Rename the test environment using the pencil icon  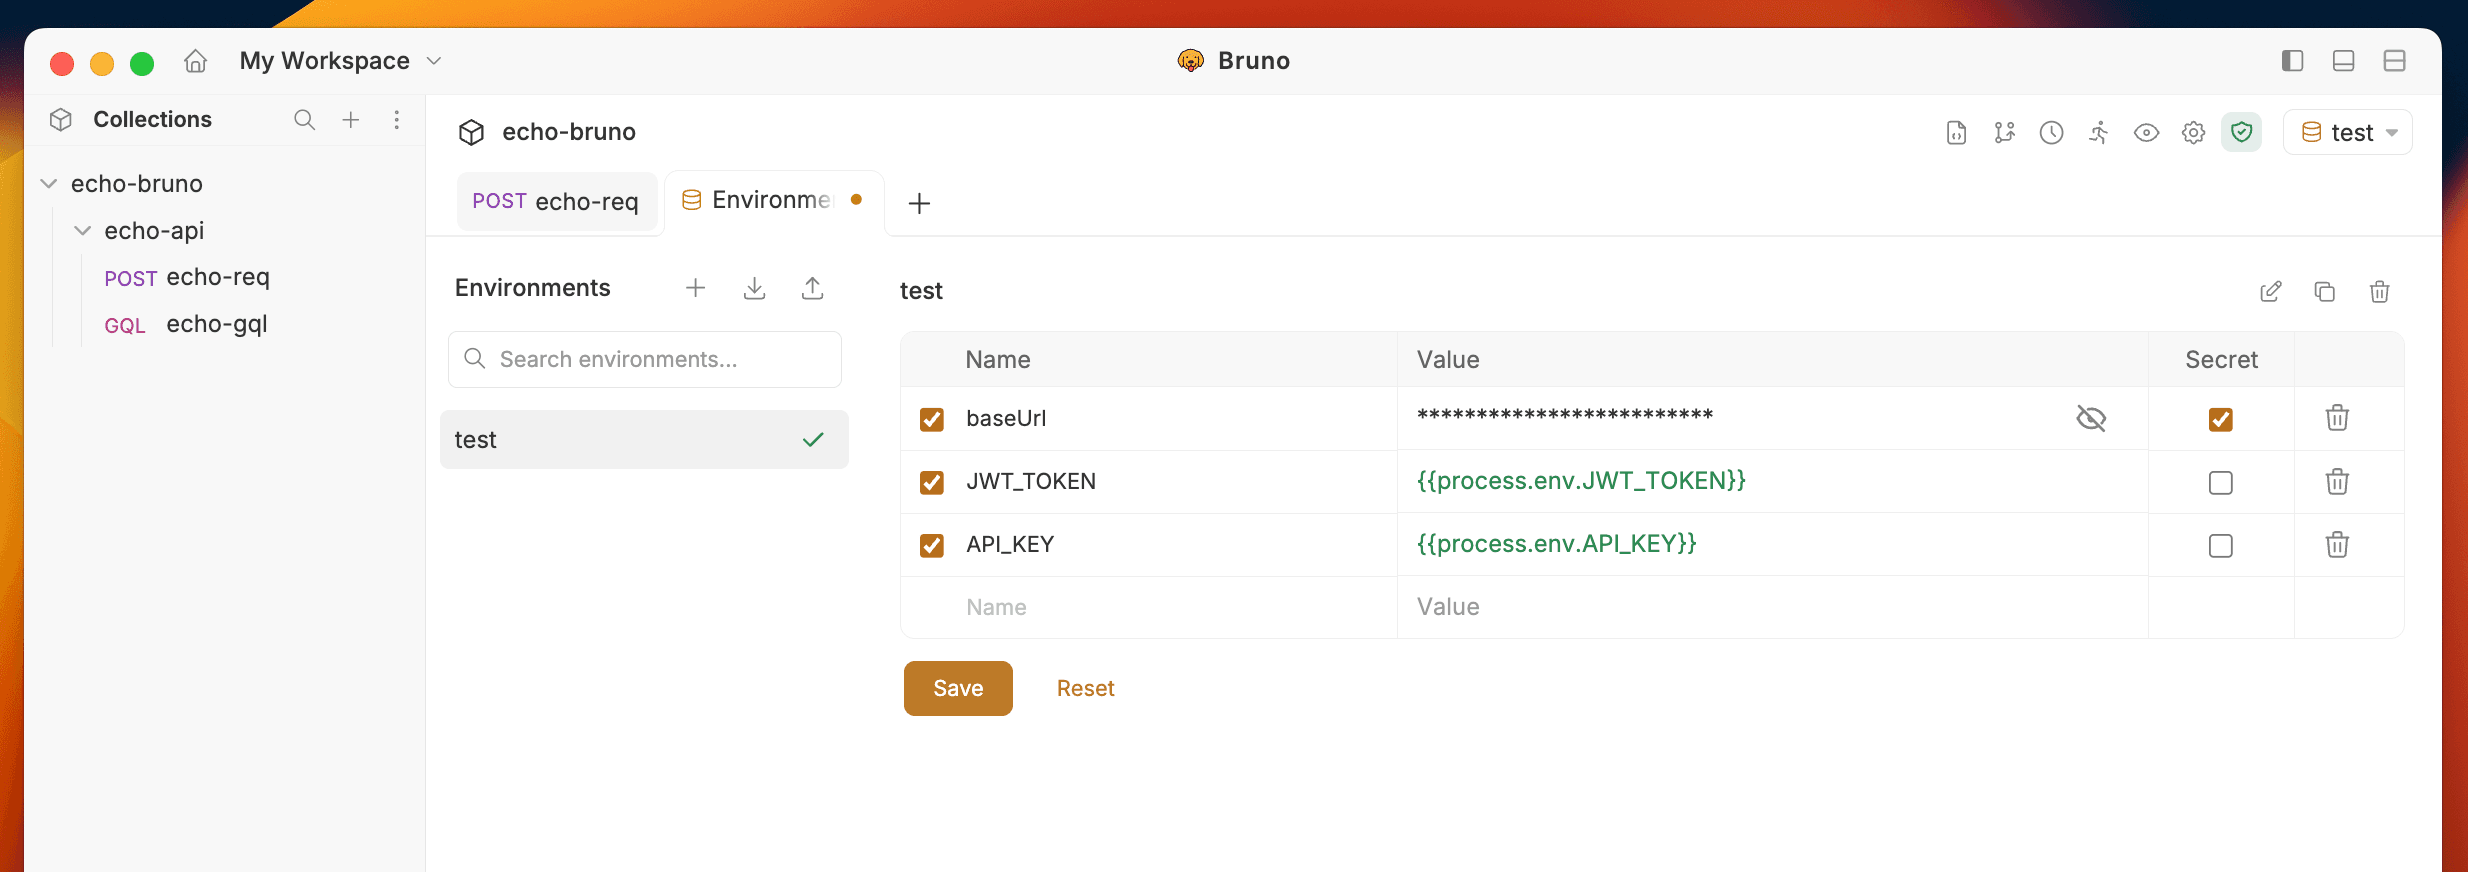pyautogui.click(x=2270, y=292)
